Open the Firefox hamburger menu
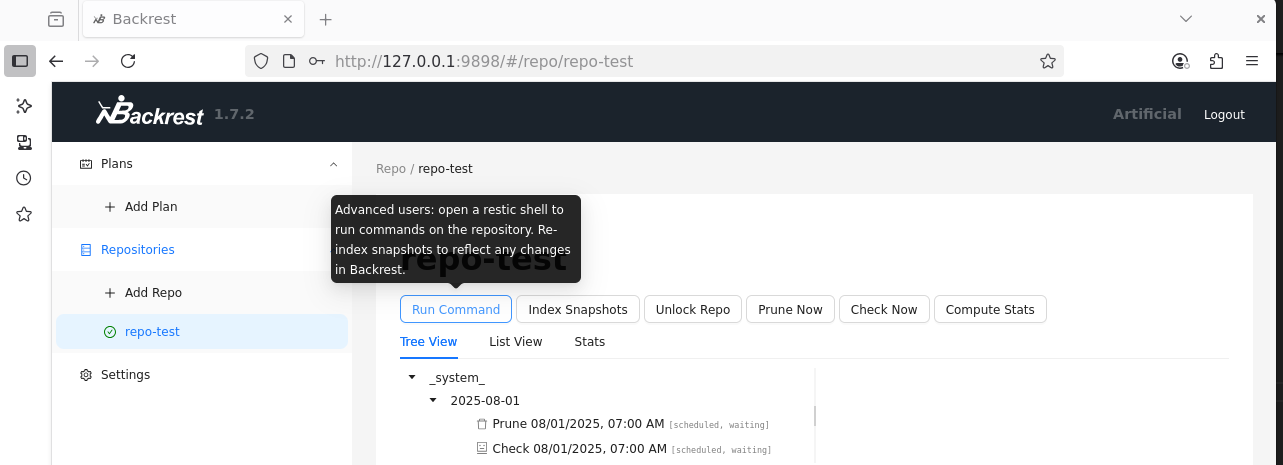This screenshot has width=1283, height=465. pos(1252,61)
